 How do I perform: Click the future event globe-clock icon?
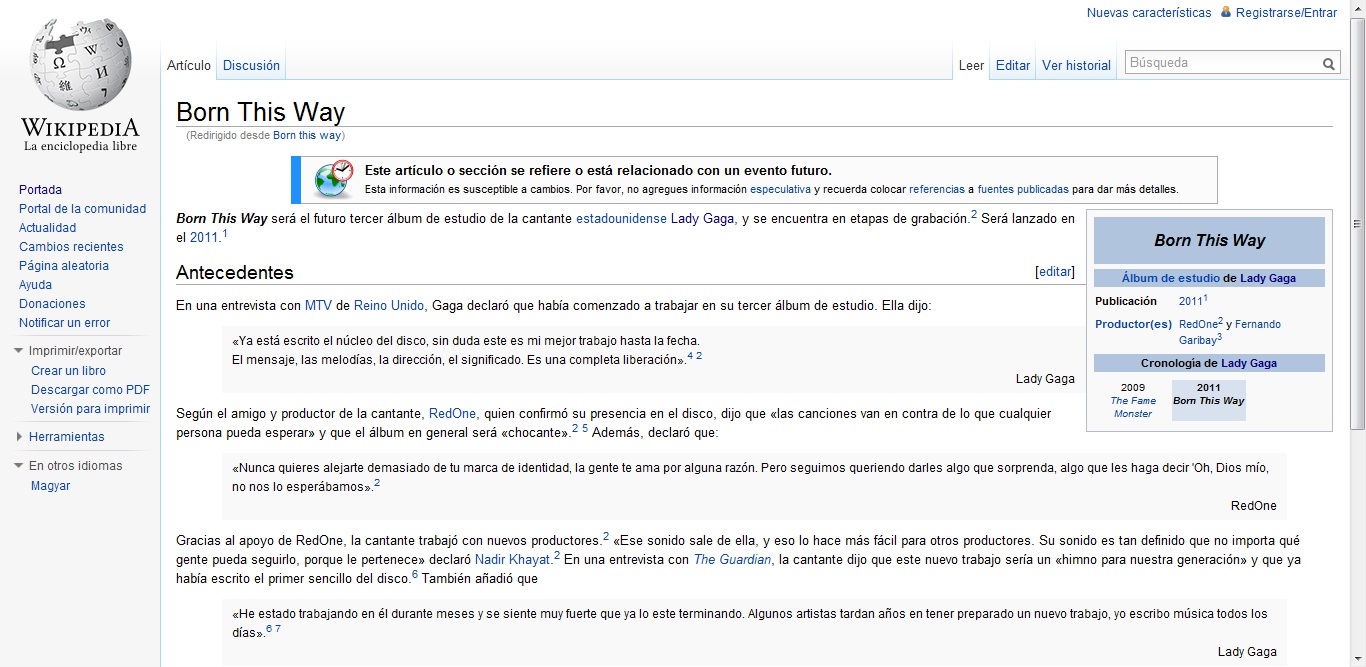pyautogui.click(x=333, y=180)
